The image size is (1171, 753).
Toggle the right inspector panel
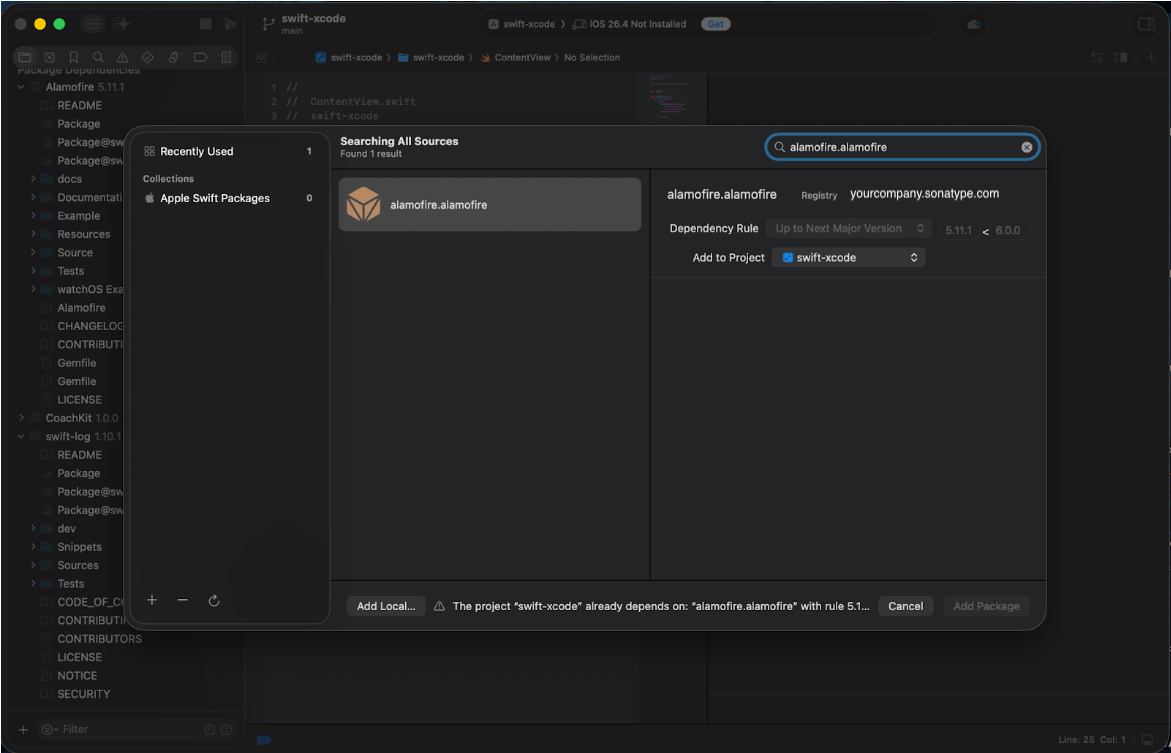[x=1146, y=24]
